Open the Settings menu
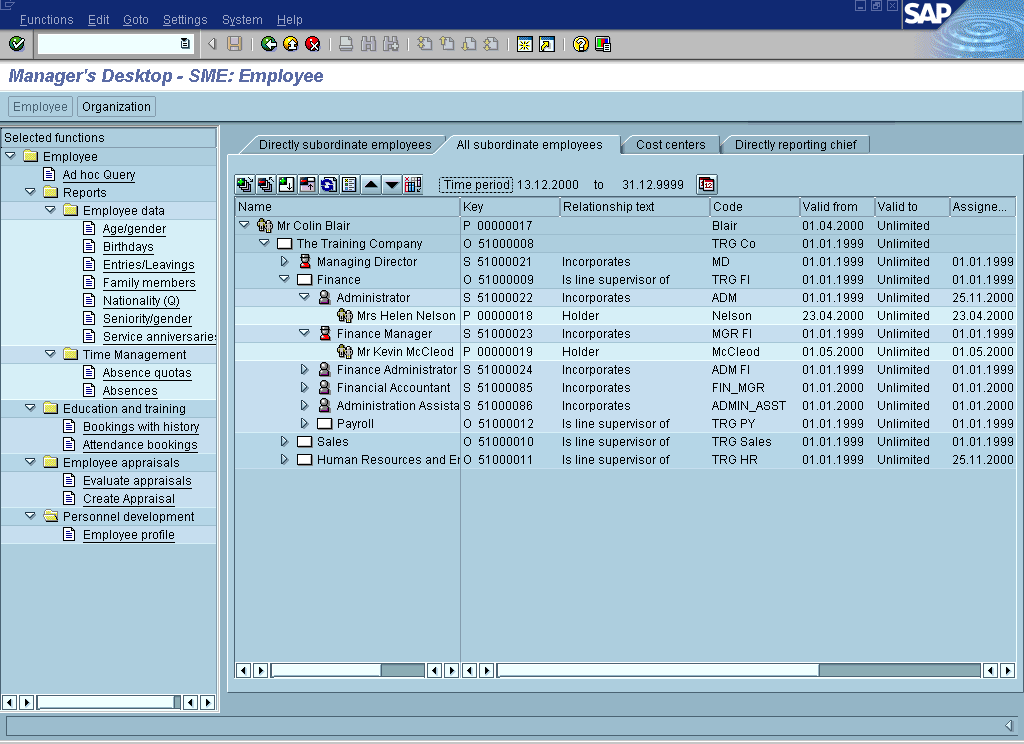Viewport: 1024px width, 744px height. tap(185, 20)
